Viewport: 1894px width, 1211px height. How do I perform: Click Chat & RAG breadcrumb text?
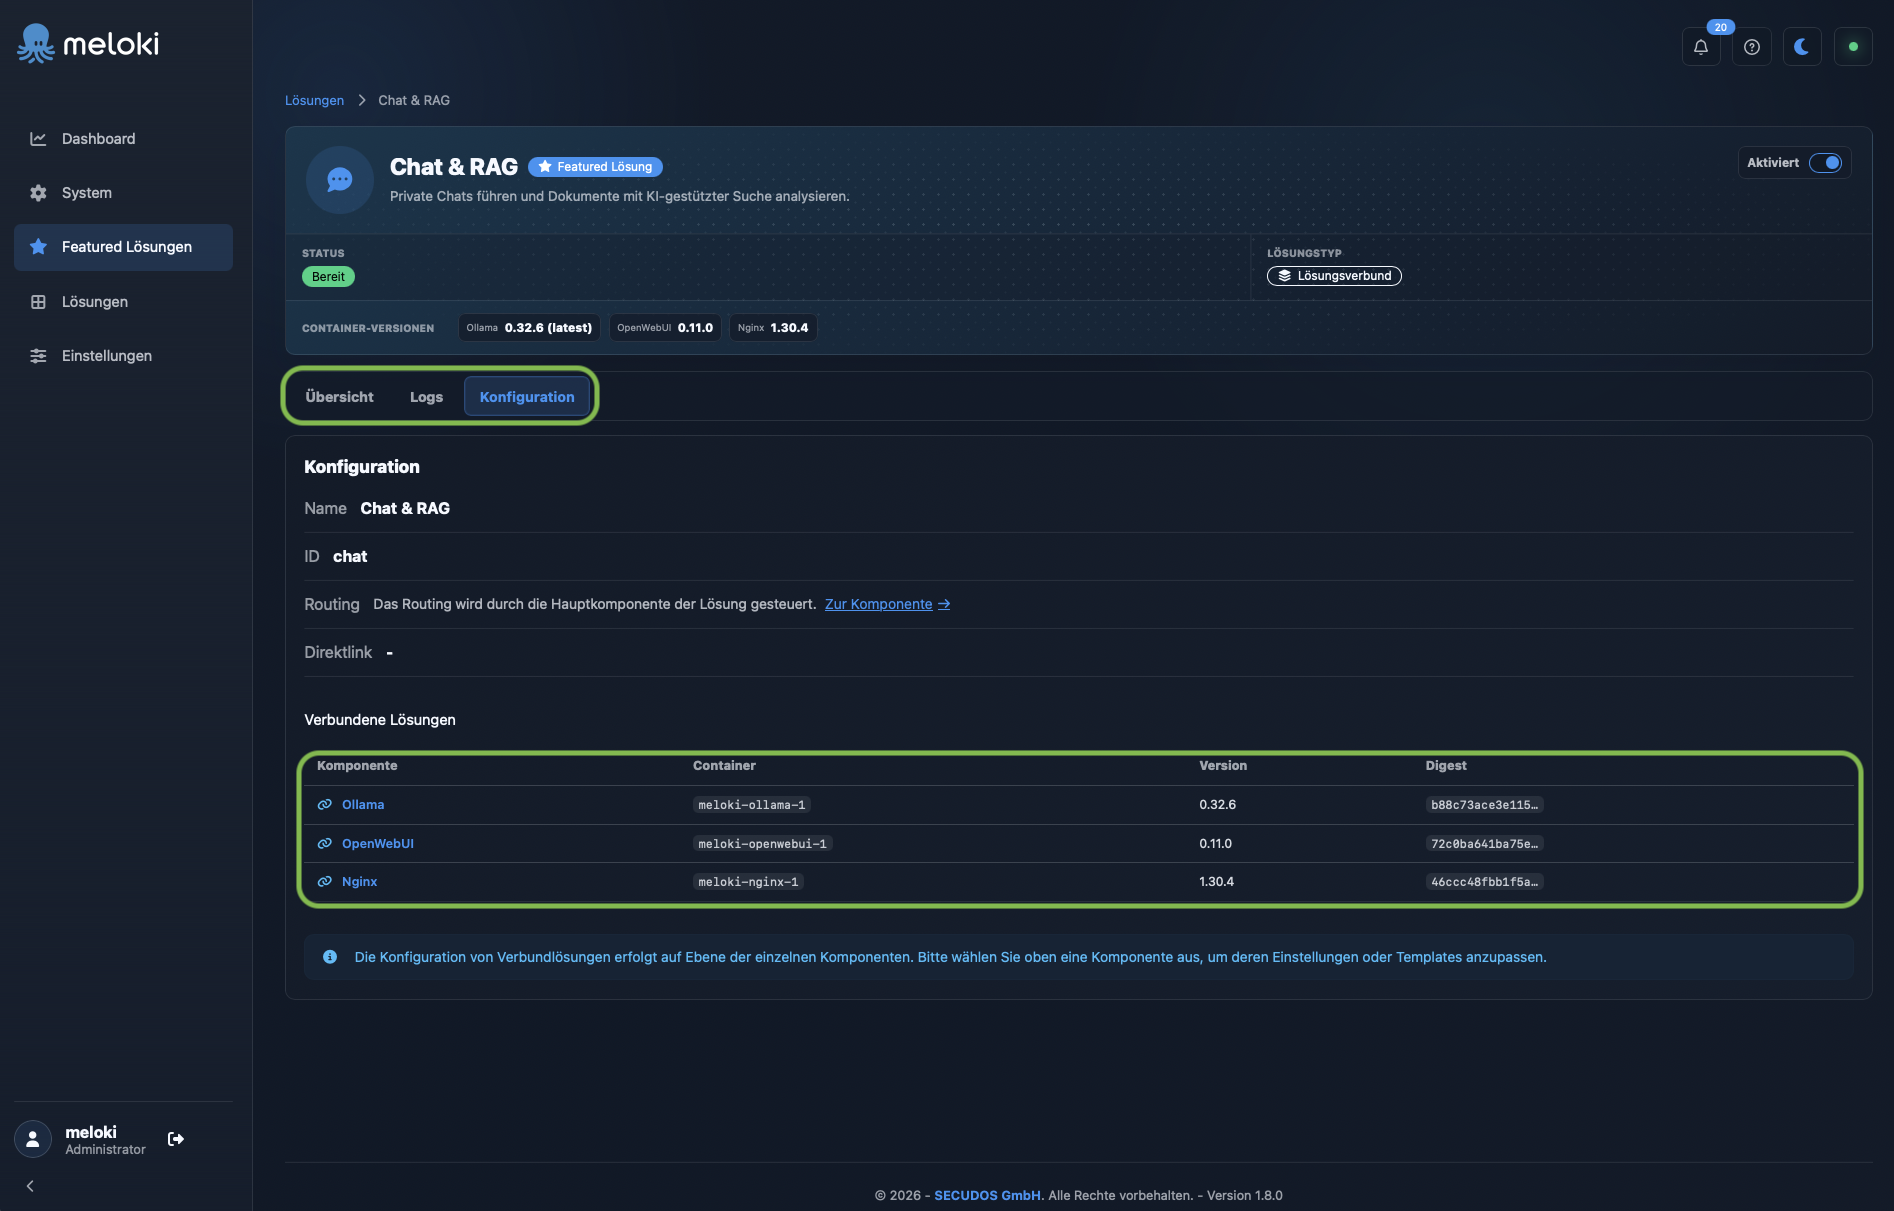point(414,101)
